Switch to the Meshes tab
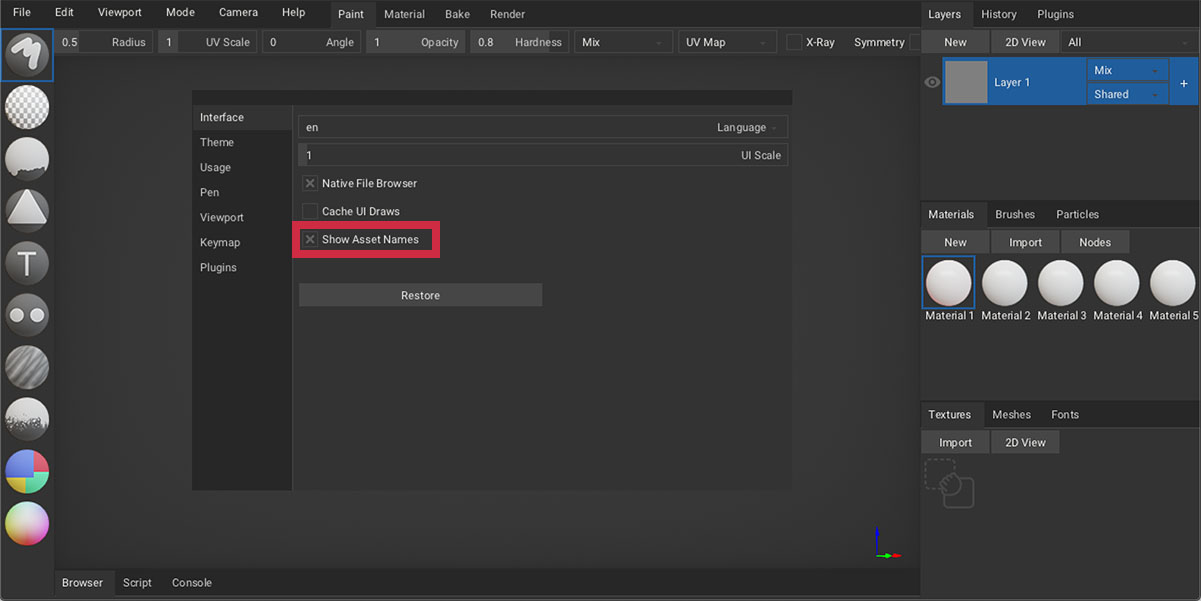 click(x=1011, y=414)
